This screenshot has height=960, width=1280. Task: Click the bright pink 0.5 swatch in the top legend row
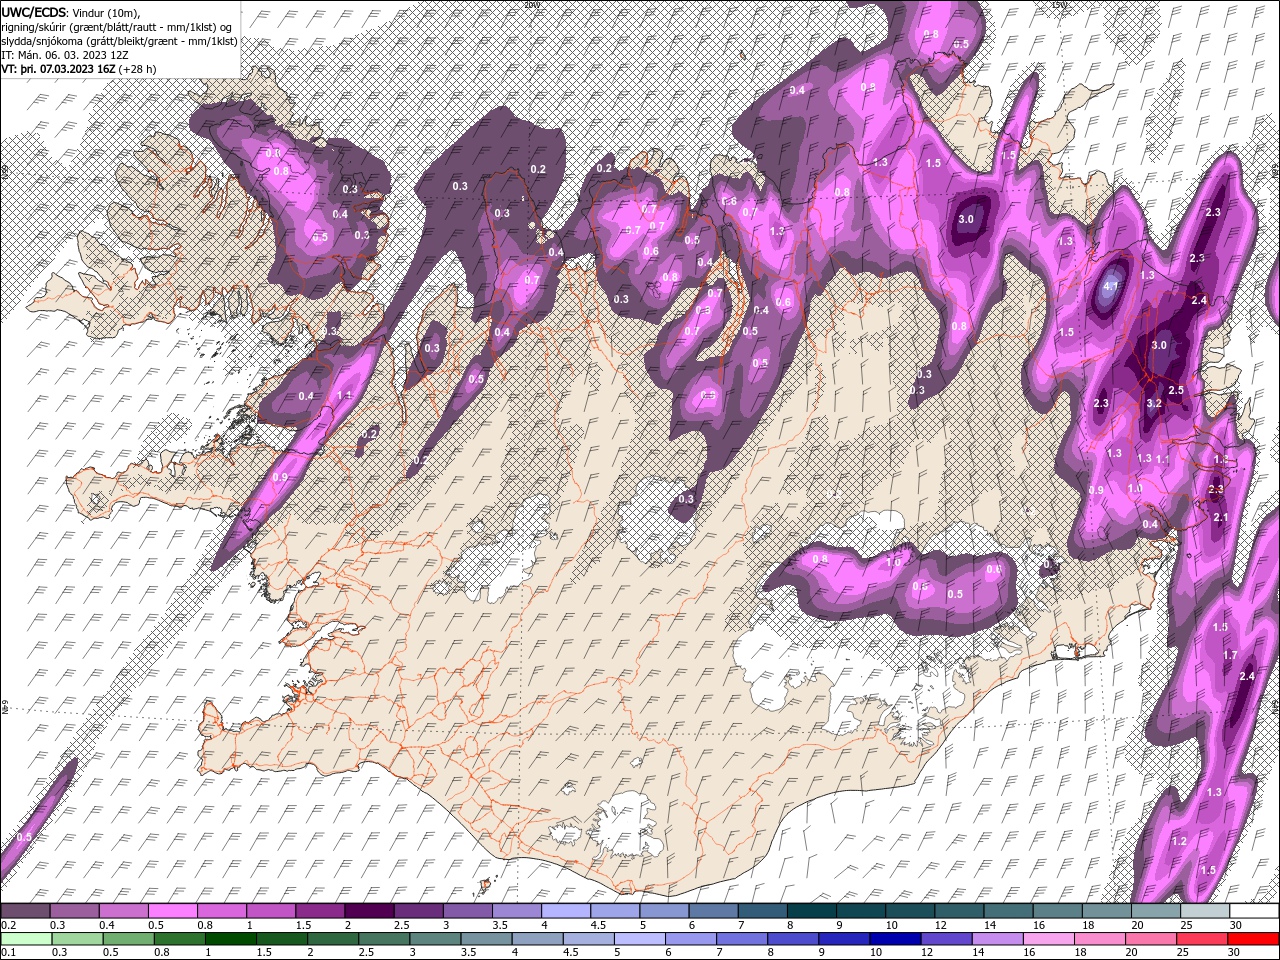[172, 911]
